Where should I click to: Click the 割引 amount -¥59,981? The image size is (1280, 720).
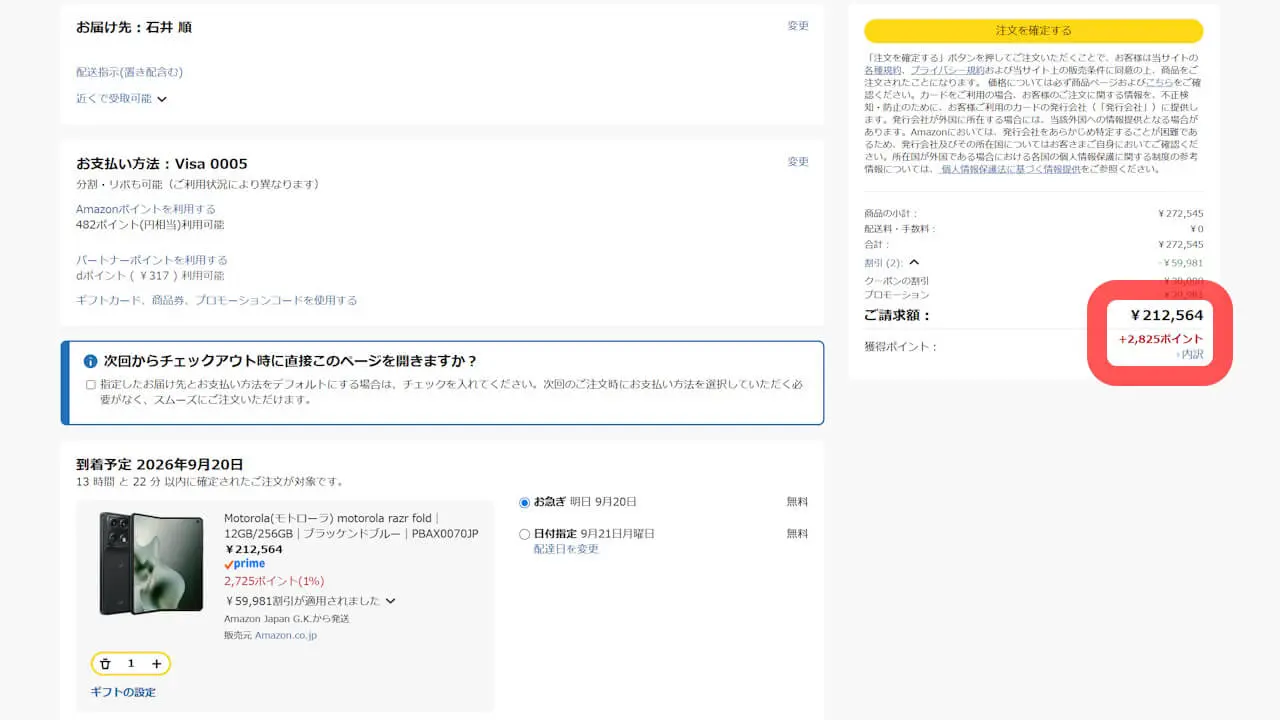[1180, 263]
